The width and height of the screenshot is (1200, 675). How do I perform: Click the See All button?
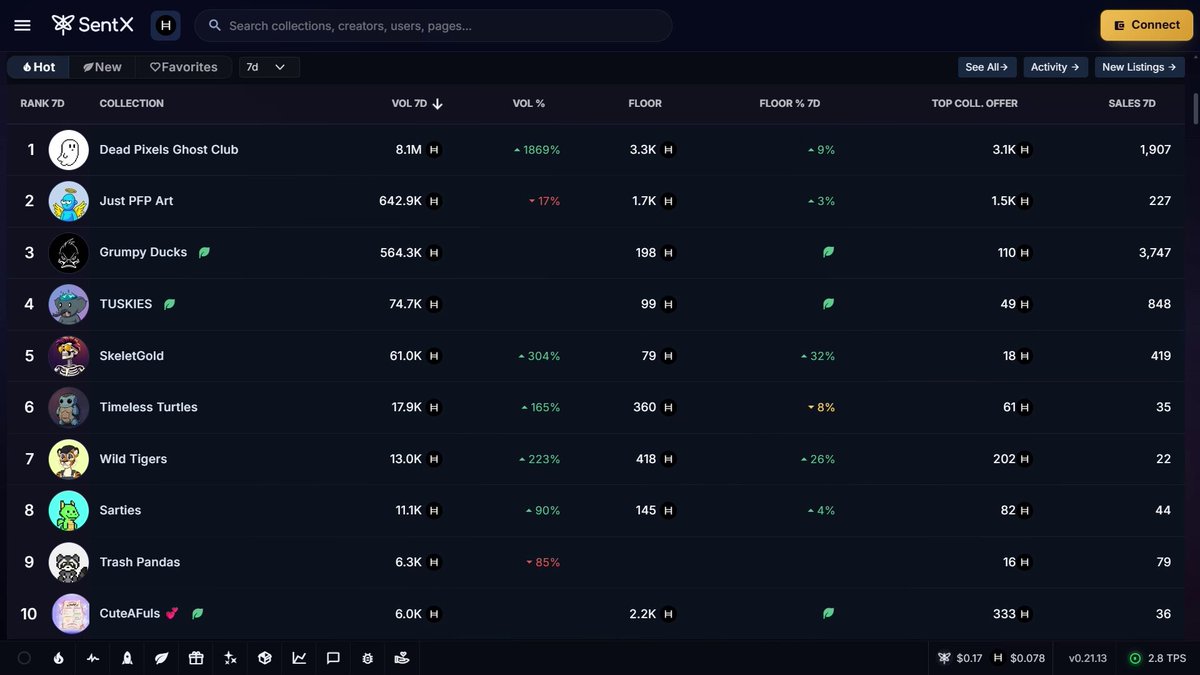tap(986, 67)
